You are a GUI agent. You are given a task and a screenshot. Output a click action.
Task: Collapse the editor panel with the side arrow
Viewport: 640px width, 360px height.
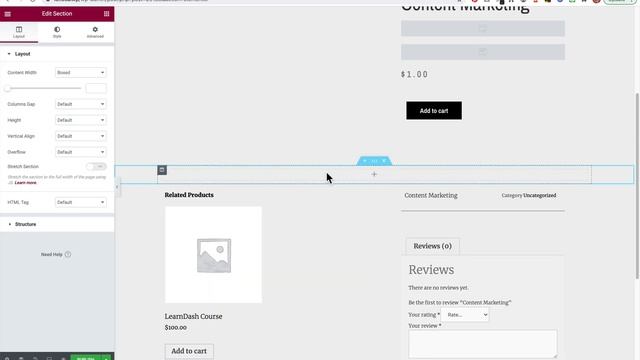coord(117,187)
